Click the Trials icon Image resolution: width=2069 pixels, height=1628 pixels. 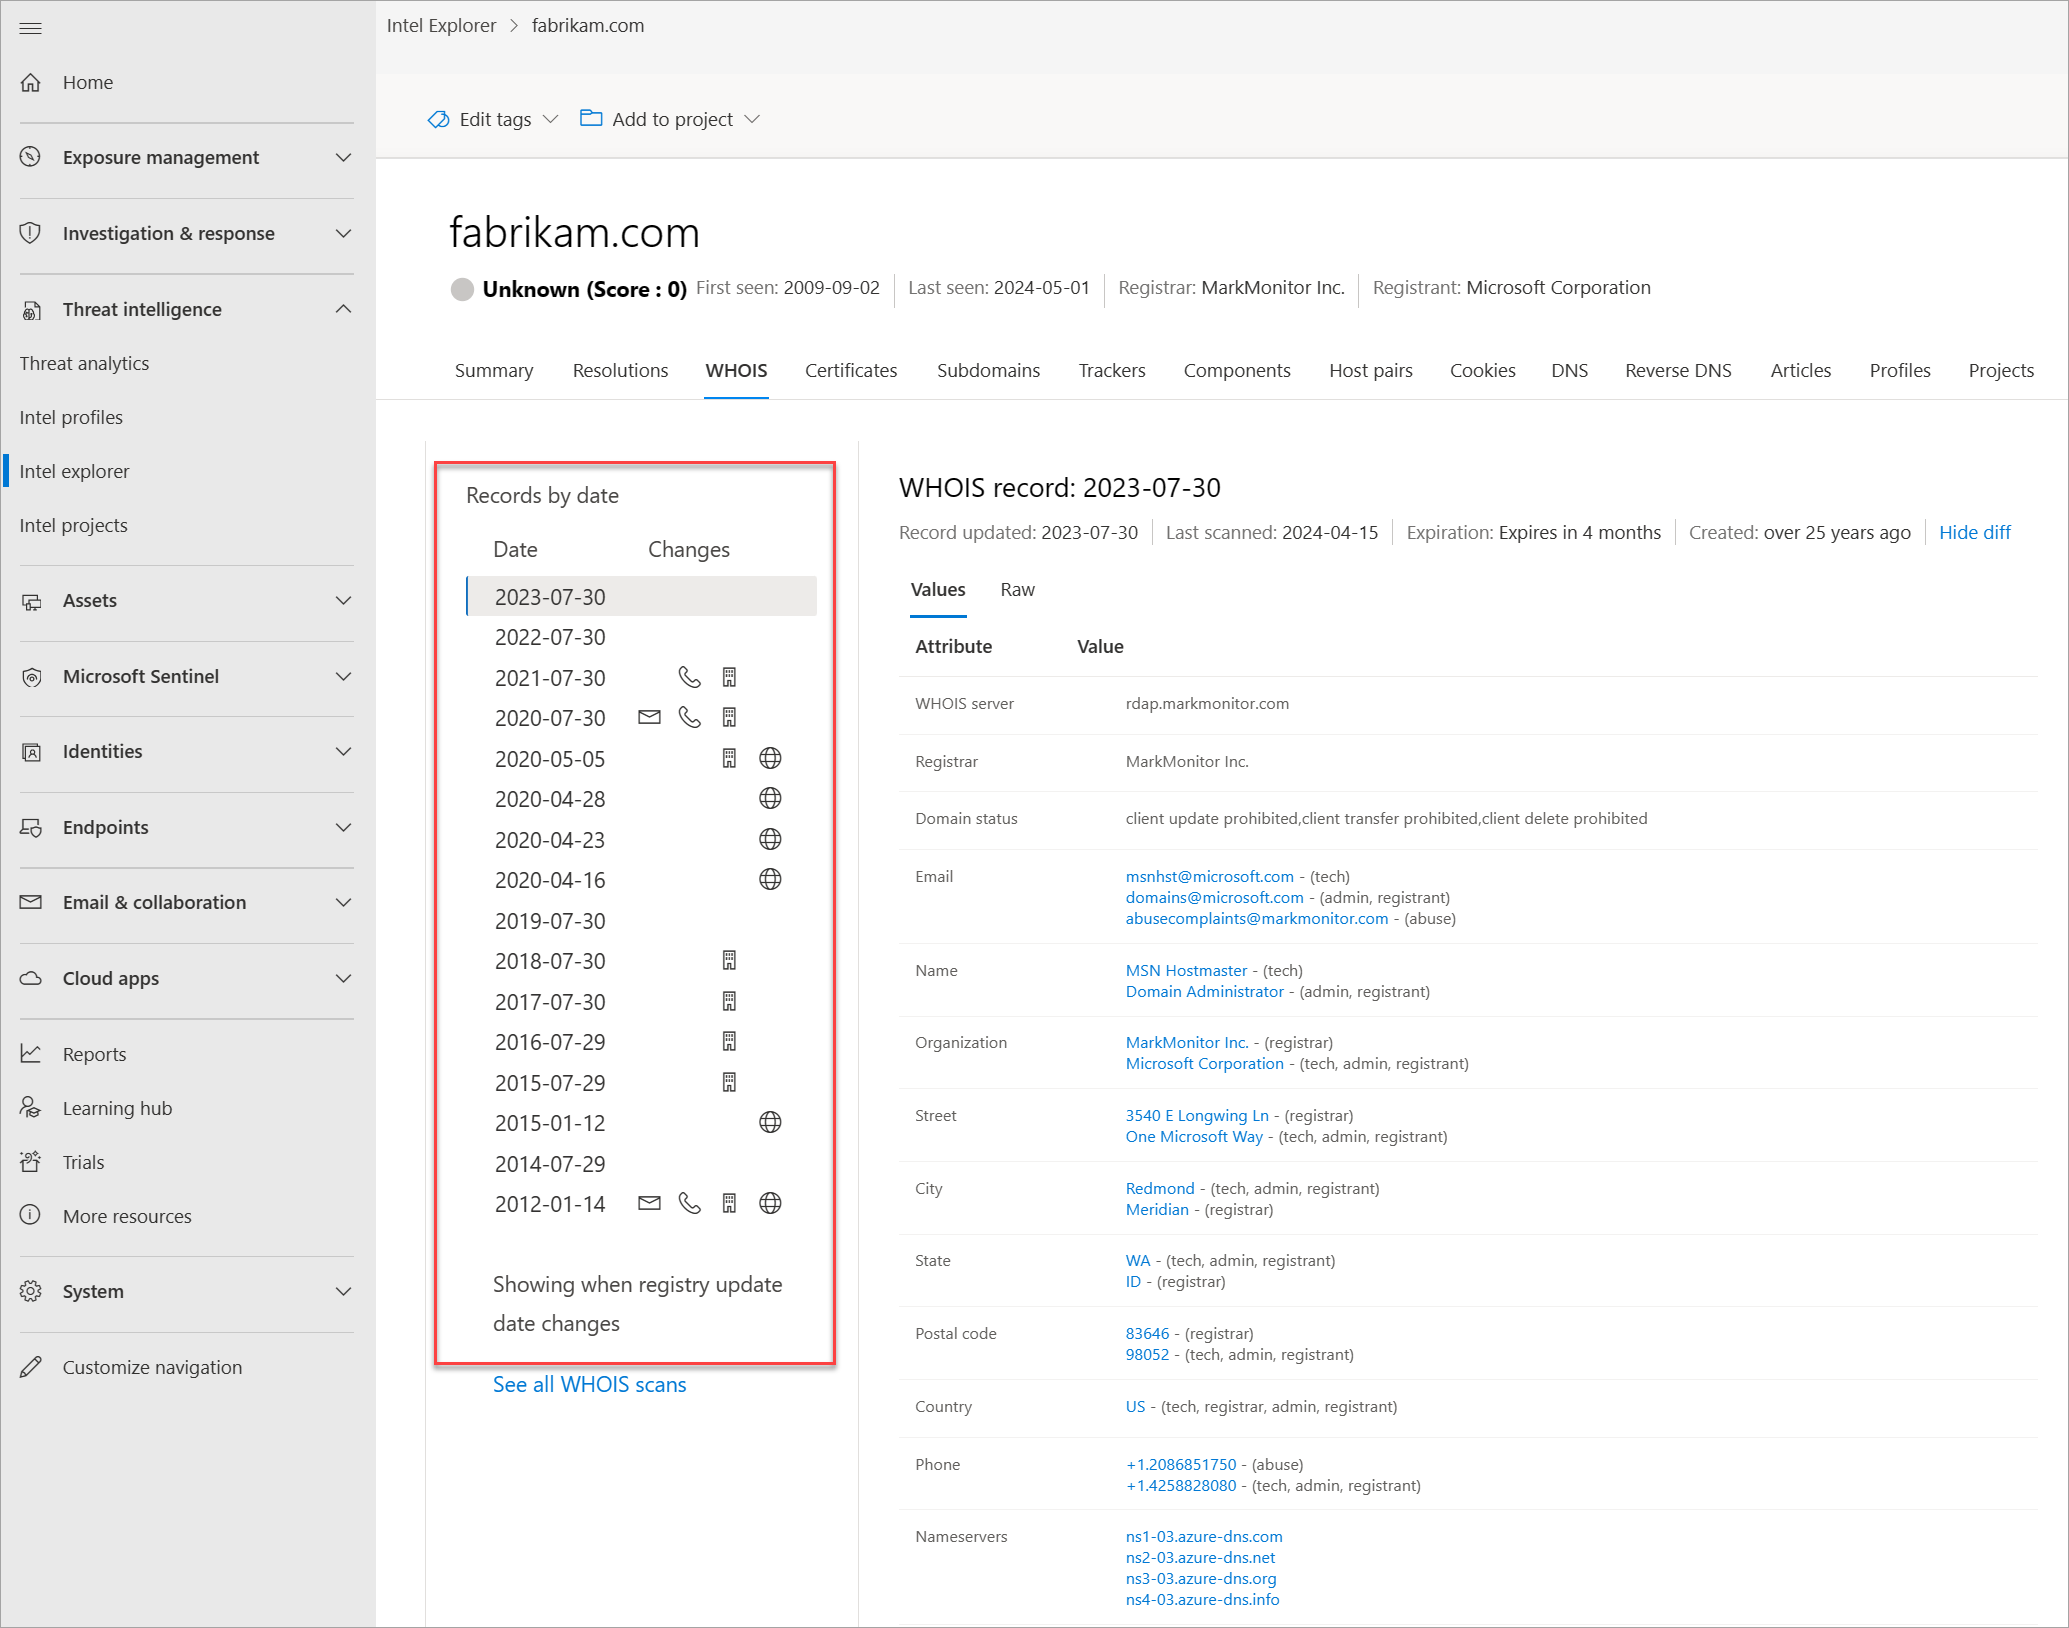click(x=31, y=1162)
